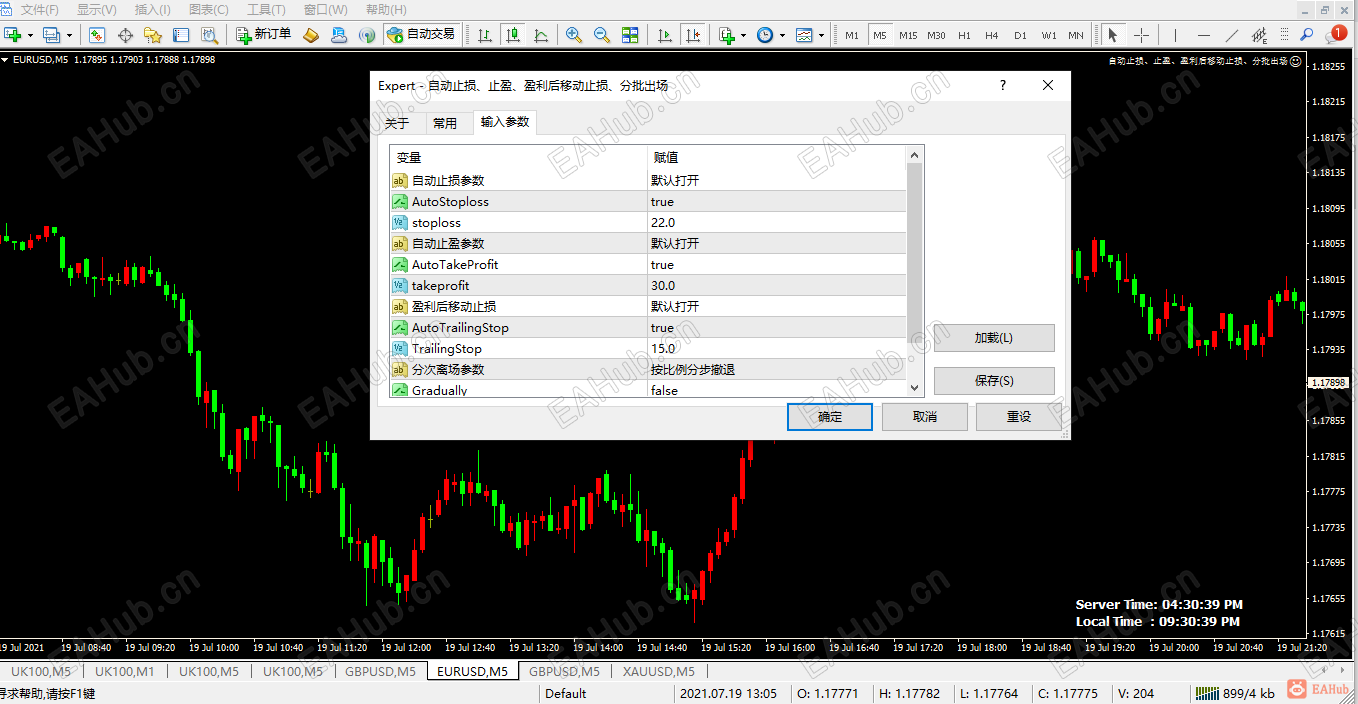Select the horizontal line tool
This screenshot has height=704, width=1358.
1204,35
